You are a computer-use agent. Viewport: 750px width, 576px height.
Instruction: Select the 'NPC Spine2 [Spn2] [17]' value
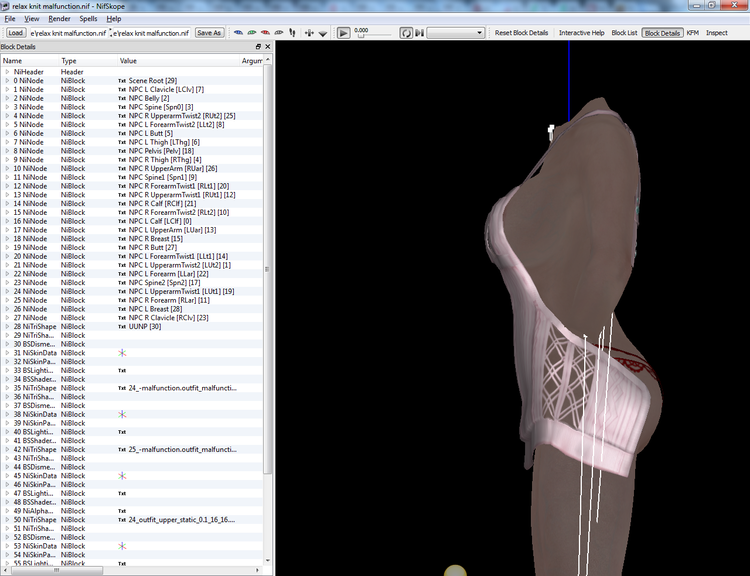tap(164, 282)
